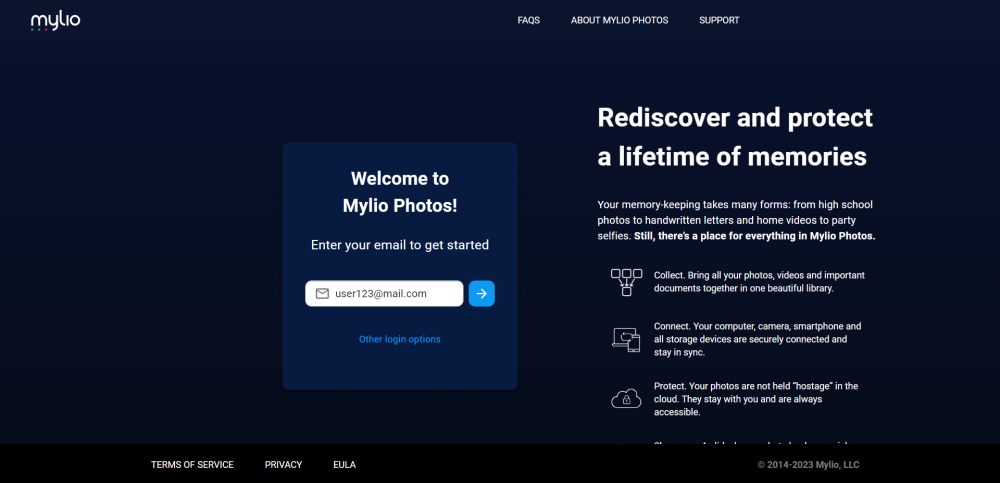
Task: Click the Other login options link
Action: [400, 339]
